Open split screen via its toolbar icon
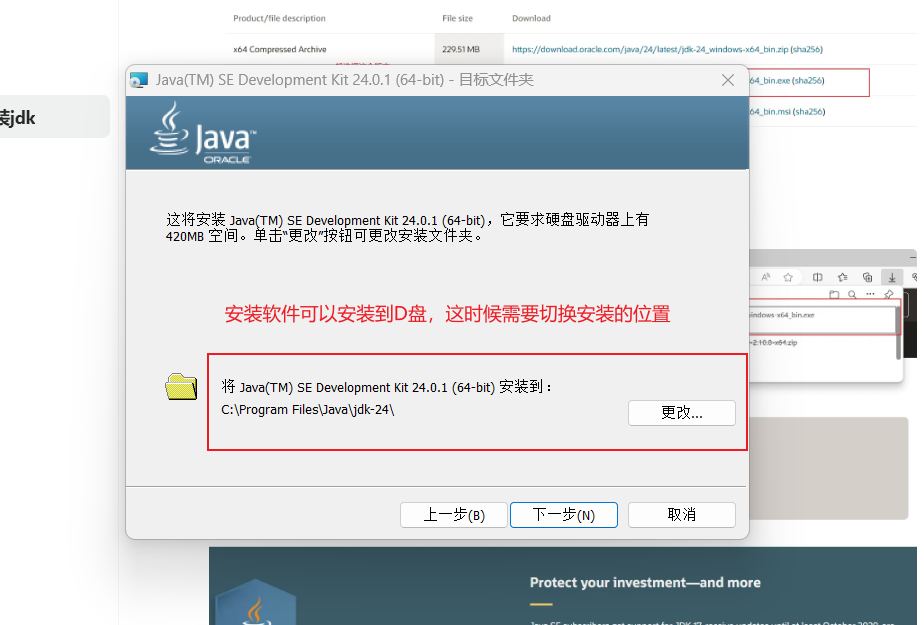This screenshot has width=924, height=625. point(817,277)
